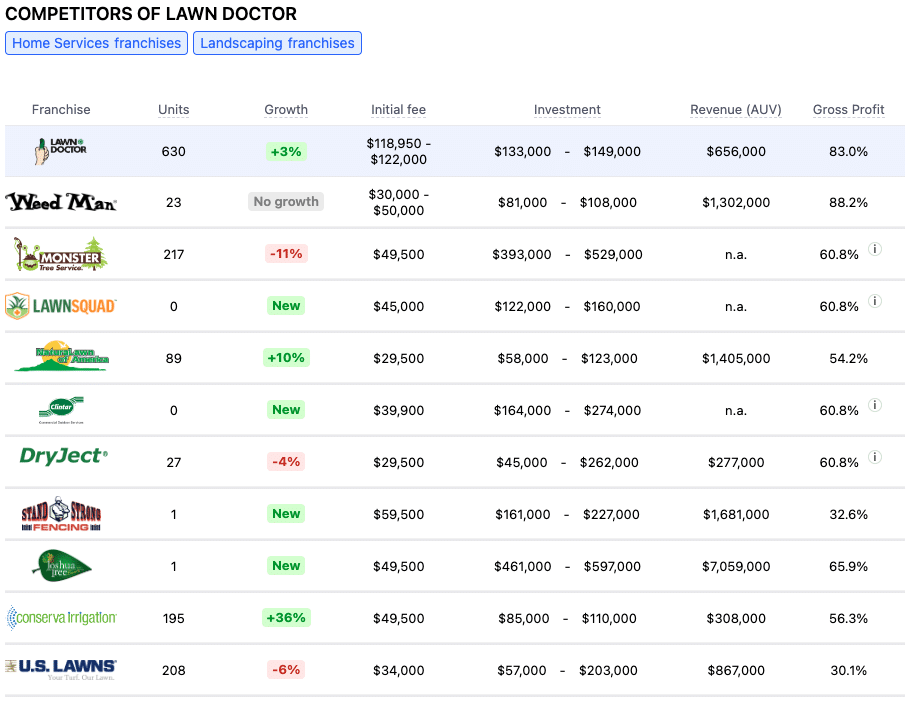This screenshot has height=707, width=910.
Task: Click the -4% growth badge
Action: pyautogui.click(x=286, y=461)
